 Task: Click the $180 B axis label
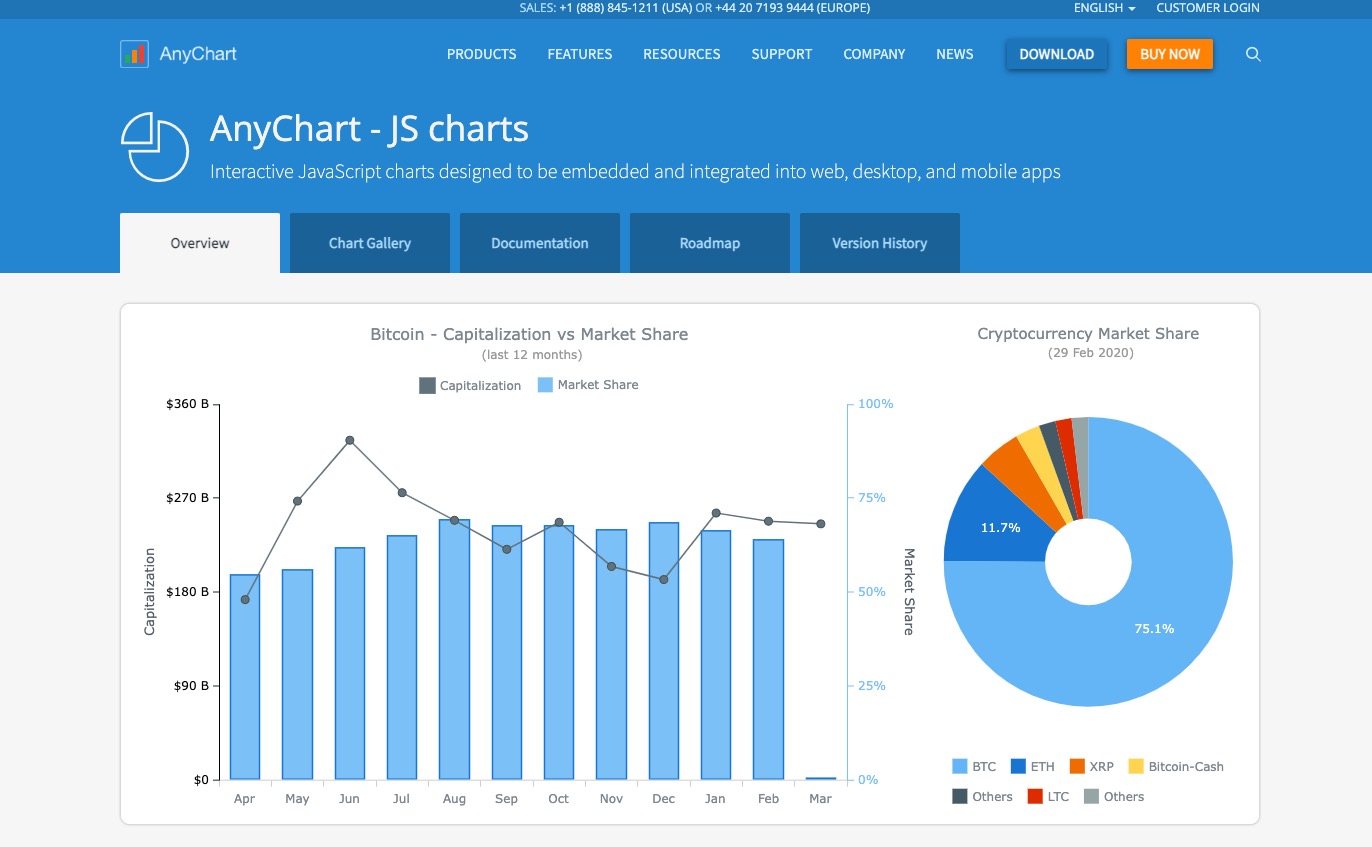pos(187,592)
